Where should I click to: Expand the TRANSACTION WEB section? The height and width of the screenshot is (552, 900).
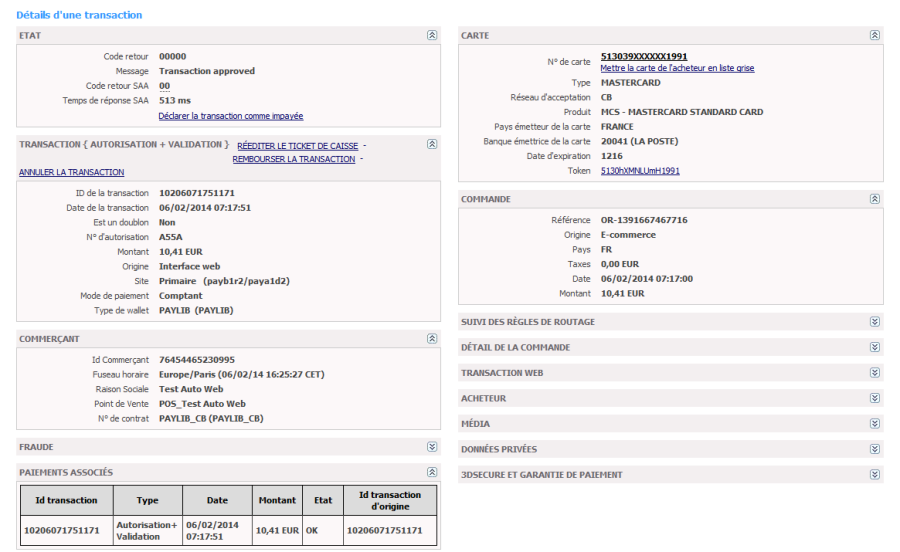pyautogui.click(x=875, y=372)
